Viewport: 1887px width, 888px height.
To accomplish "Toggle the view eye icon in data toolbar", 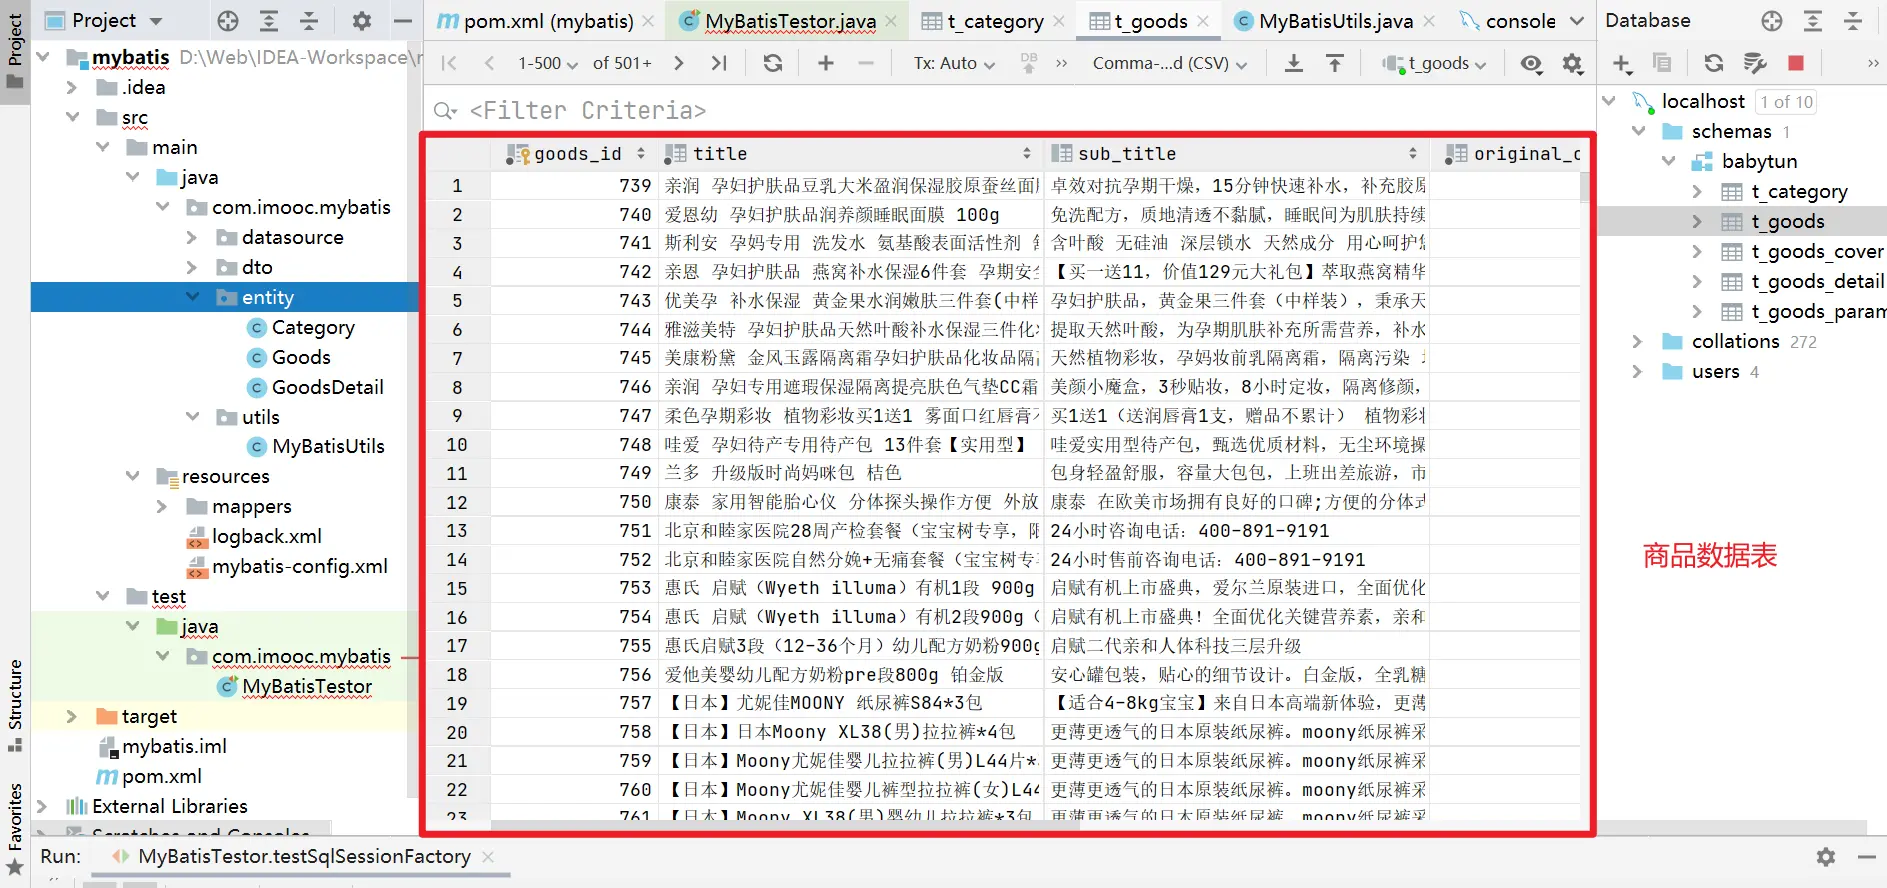I will [x=1531, y=64].
